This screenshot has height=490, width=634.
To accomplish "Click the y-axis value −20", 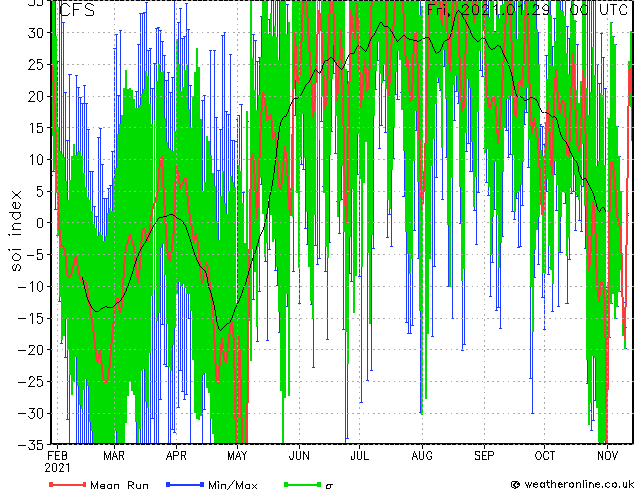I will 31,350.
